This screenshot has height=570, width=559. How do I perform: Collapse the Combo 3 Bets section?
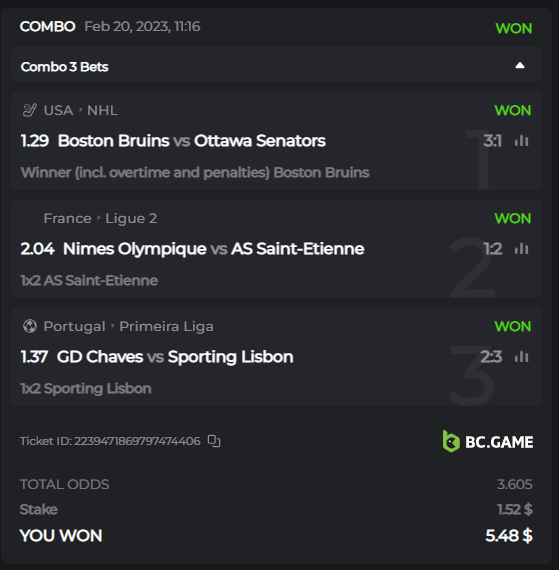pyautogui.click(x=520, y=66)
